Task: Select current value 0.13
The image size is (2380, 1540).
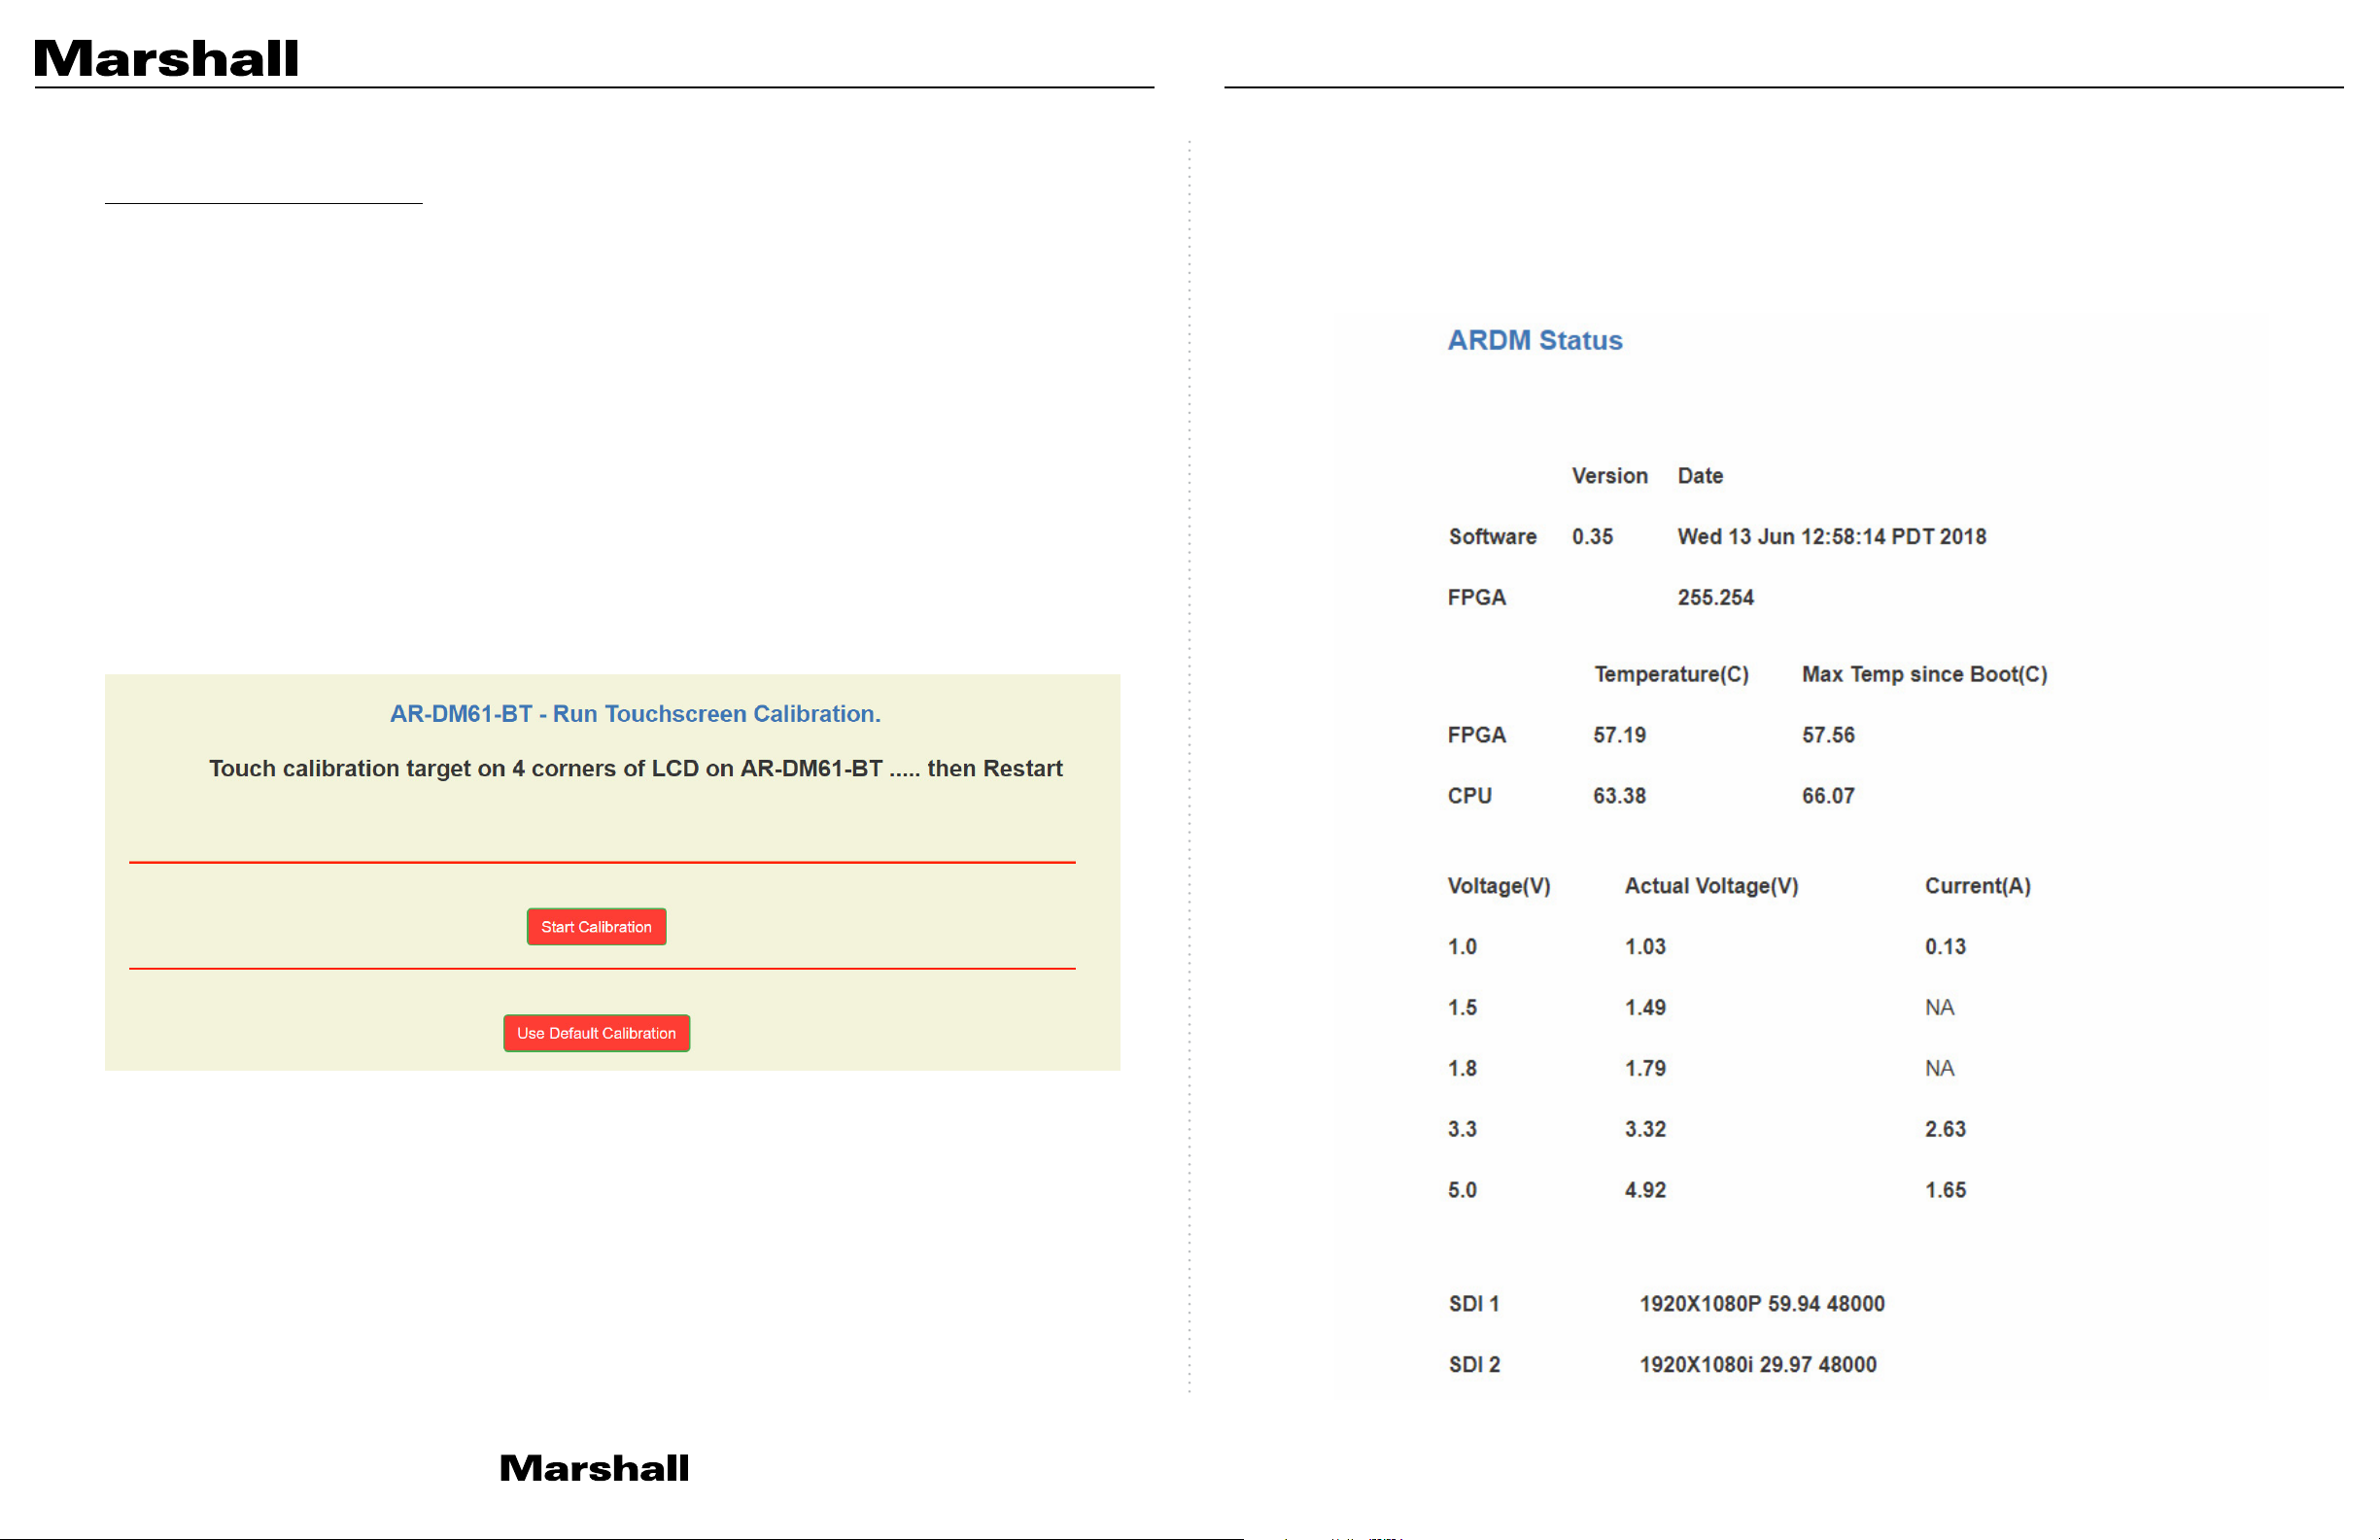Action: [1945, 946]
